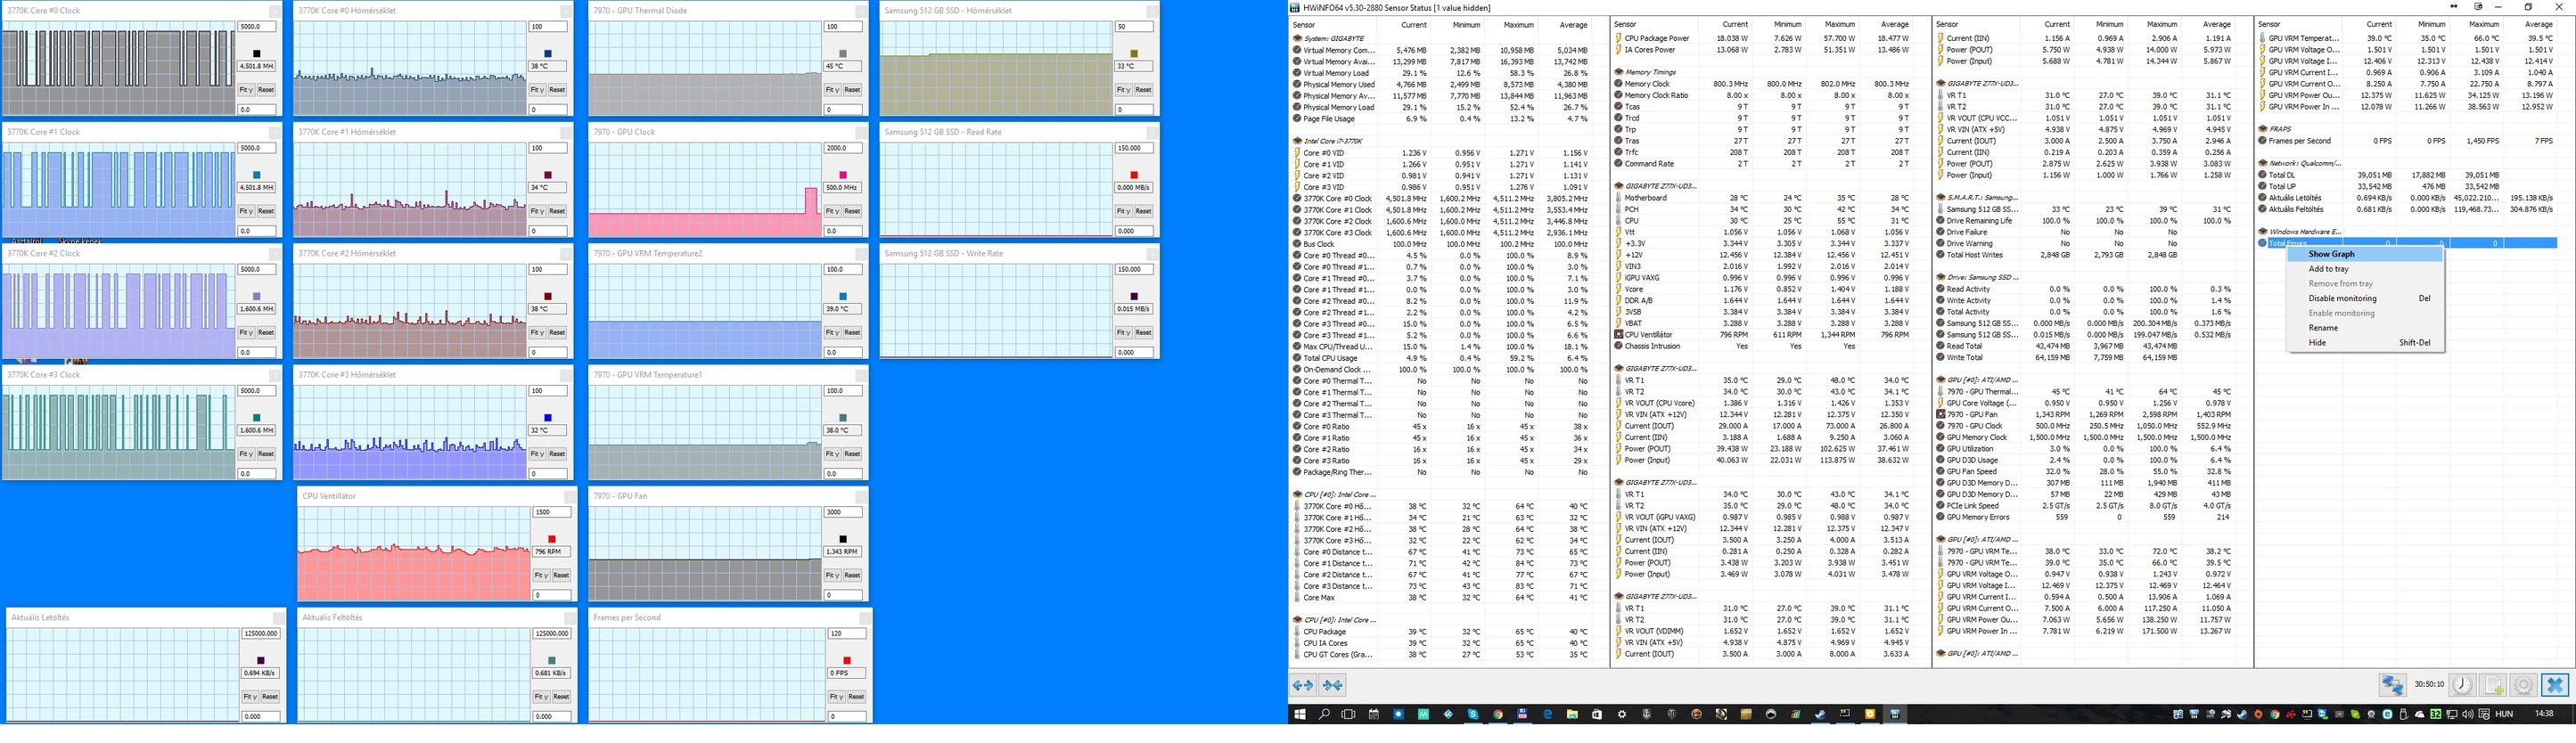
Task: Select the CPU Package Power sensor row
Action: 1765,38
